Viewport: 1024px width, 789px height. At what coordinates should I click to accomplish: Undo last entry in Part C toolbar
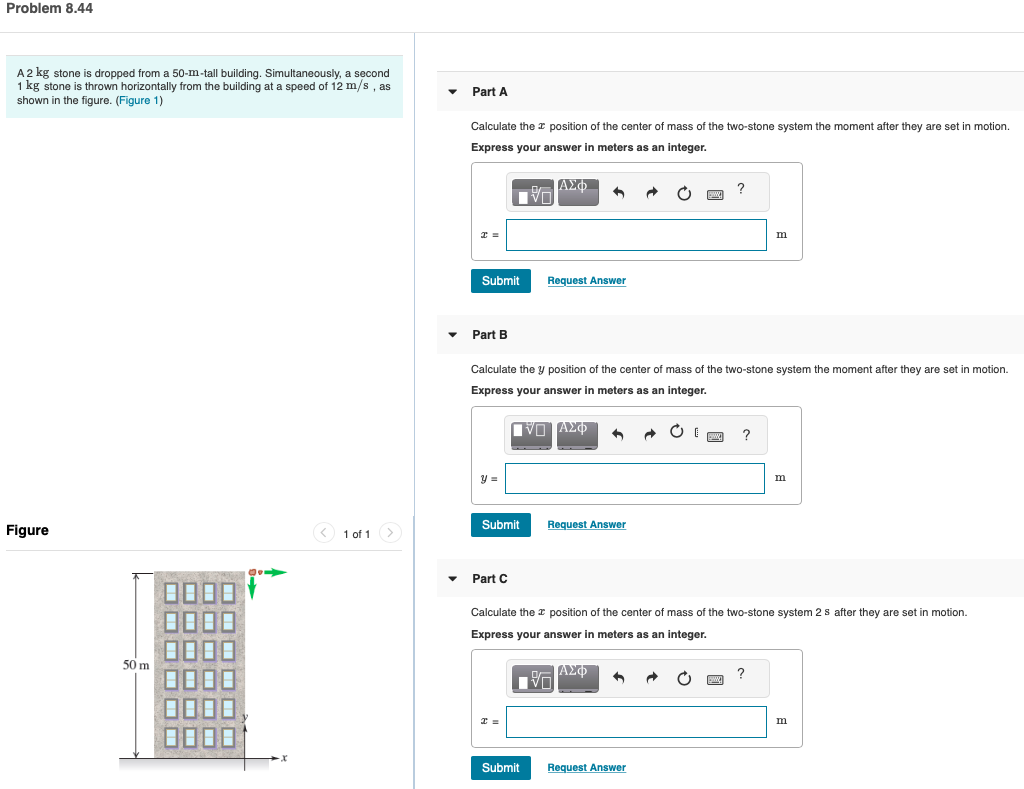(618, 678)
